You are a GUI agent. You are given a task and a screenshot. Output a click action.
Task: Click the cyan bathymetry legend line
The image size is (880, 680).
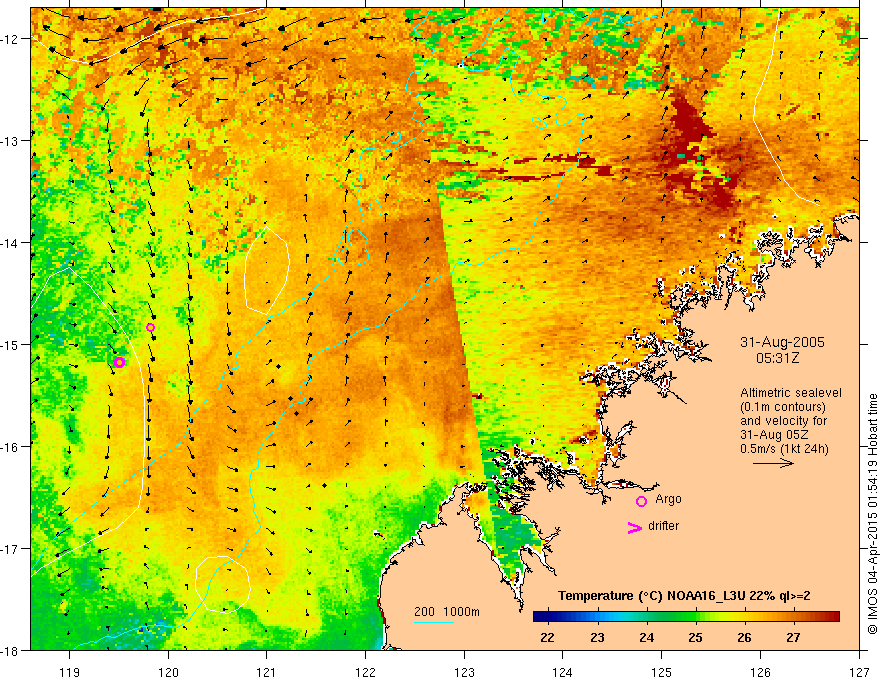(x=434, y=622)
